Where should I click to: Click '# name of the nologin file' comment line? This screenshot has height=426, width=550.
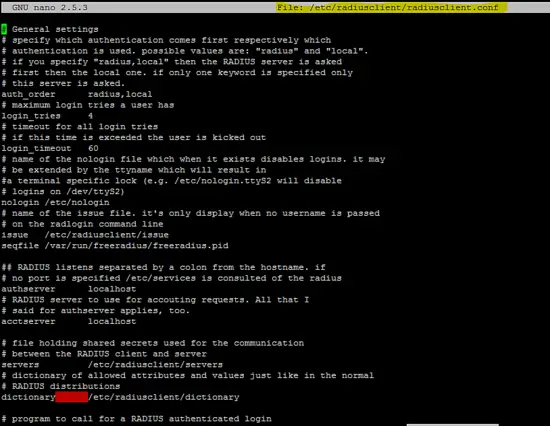pos(193,159)
